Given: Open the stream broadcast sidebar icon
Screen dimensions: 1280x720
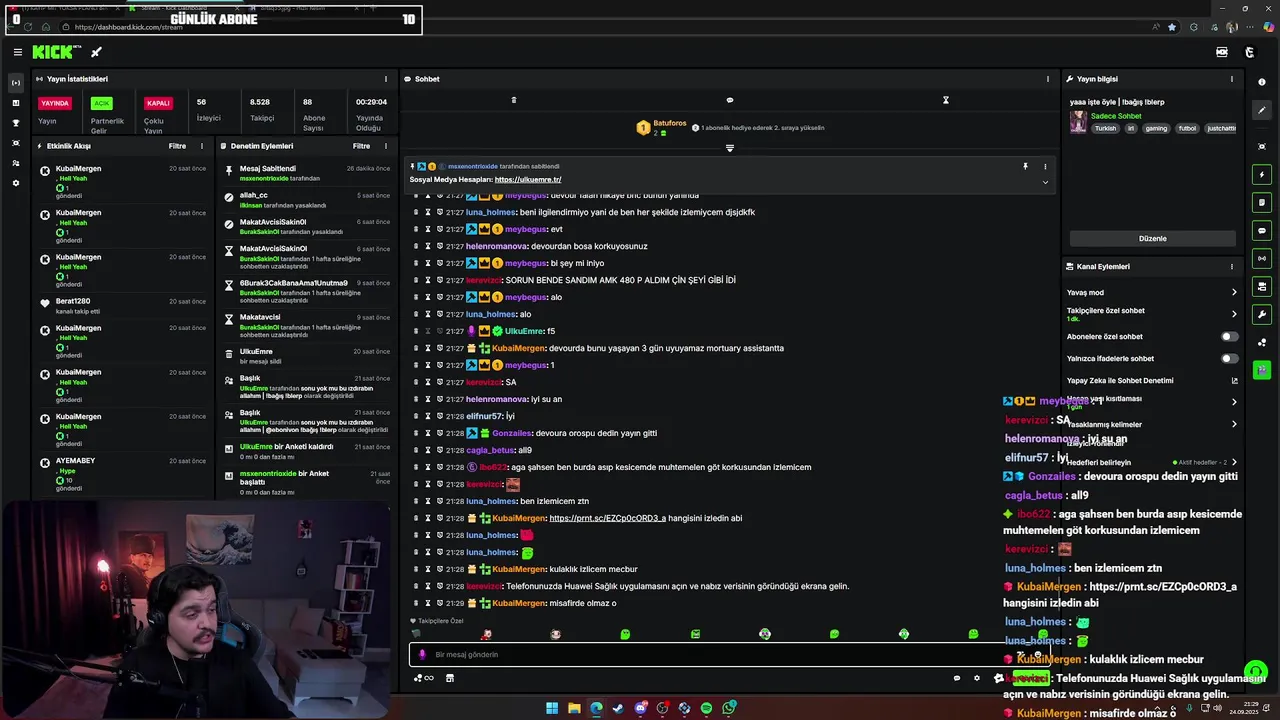Looking at the screenshot, I should point(15,83).
